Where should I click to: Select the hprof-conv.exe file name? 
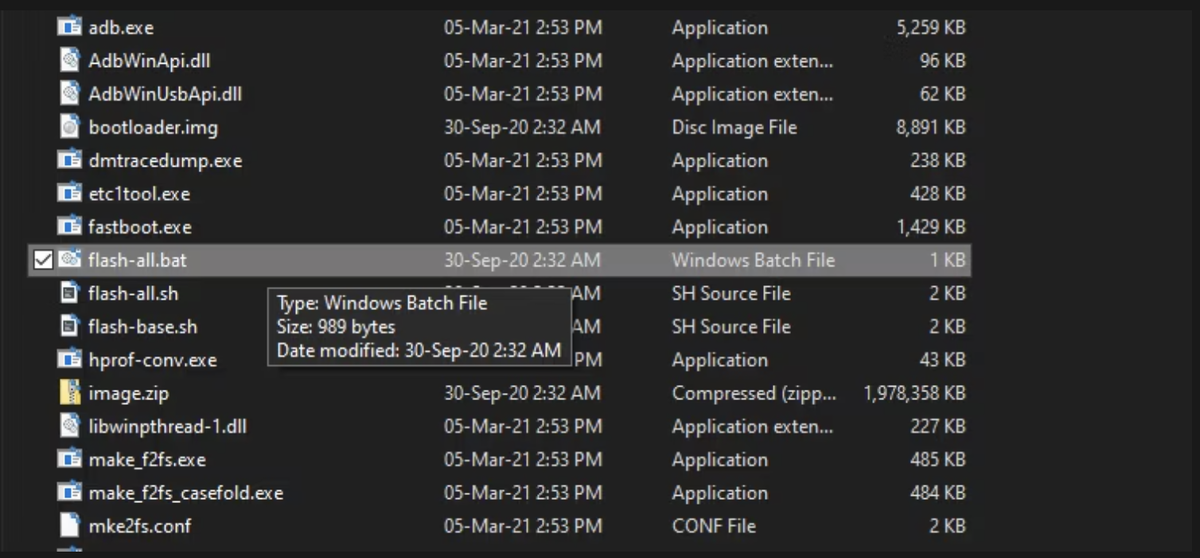click(x=152, y=360)
